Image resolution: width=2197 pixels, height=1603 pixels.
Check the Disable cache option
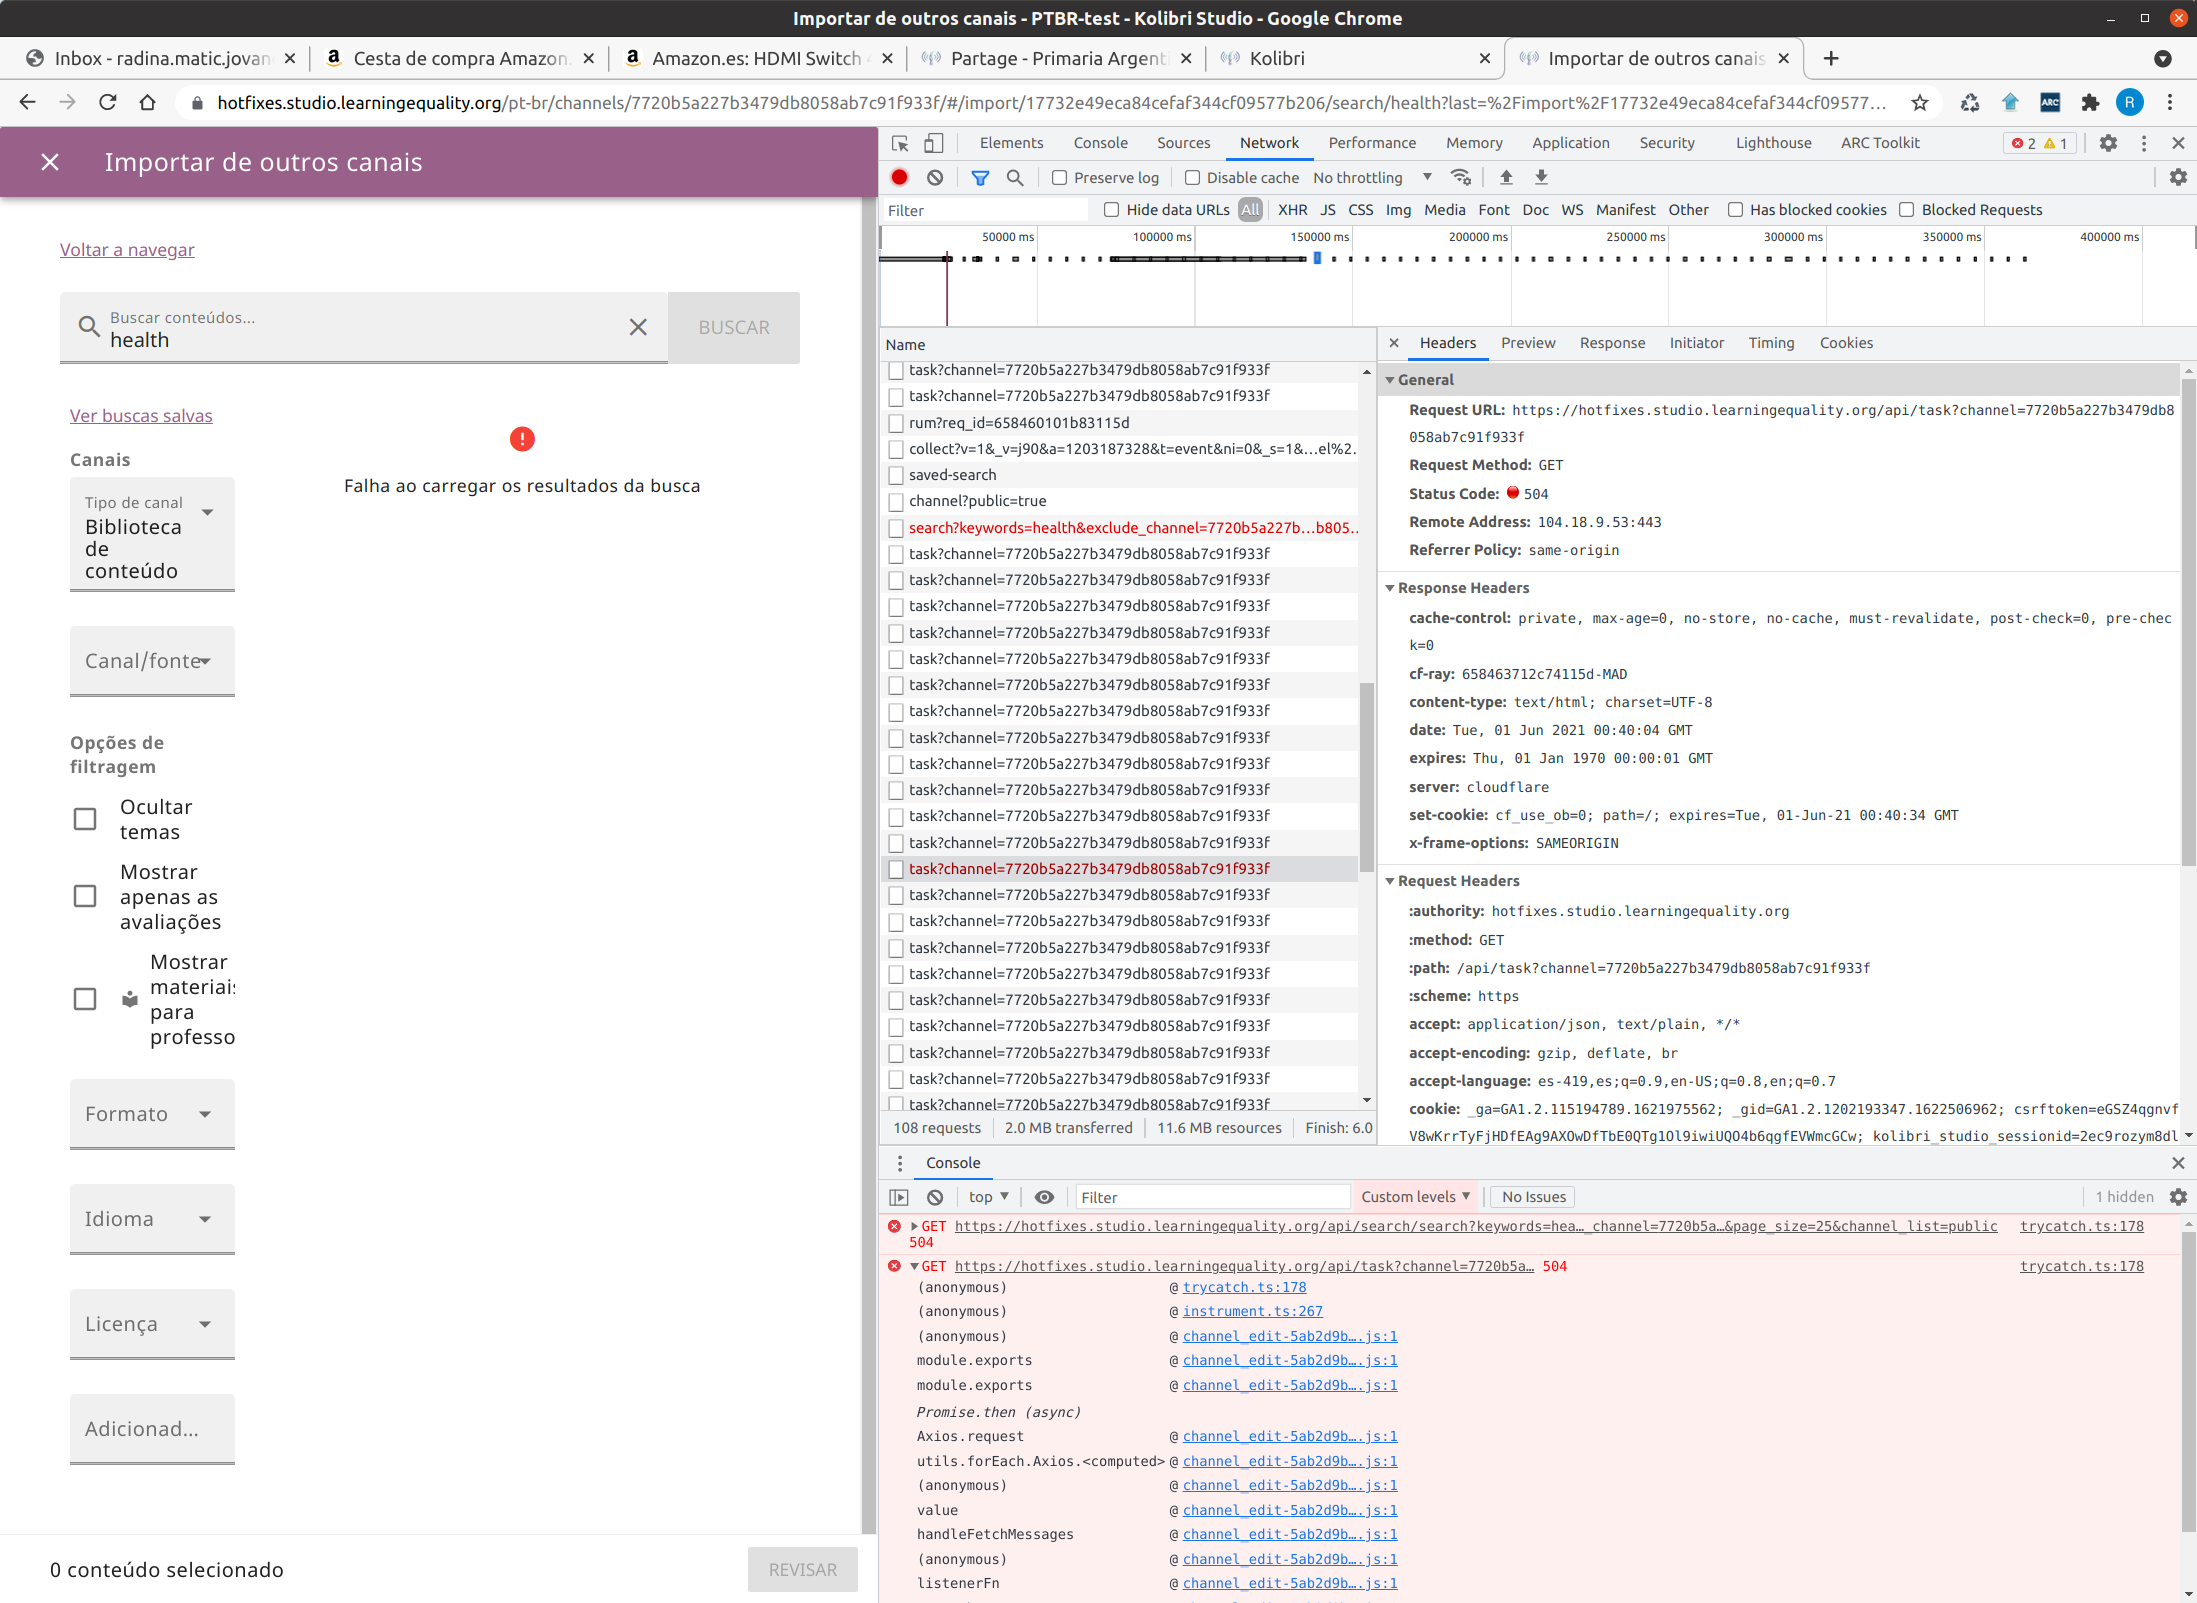[1192, 178]
